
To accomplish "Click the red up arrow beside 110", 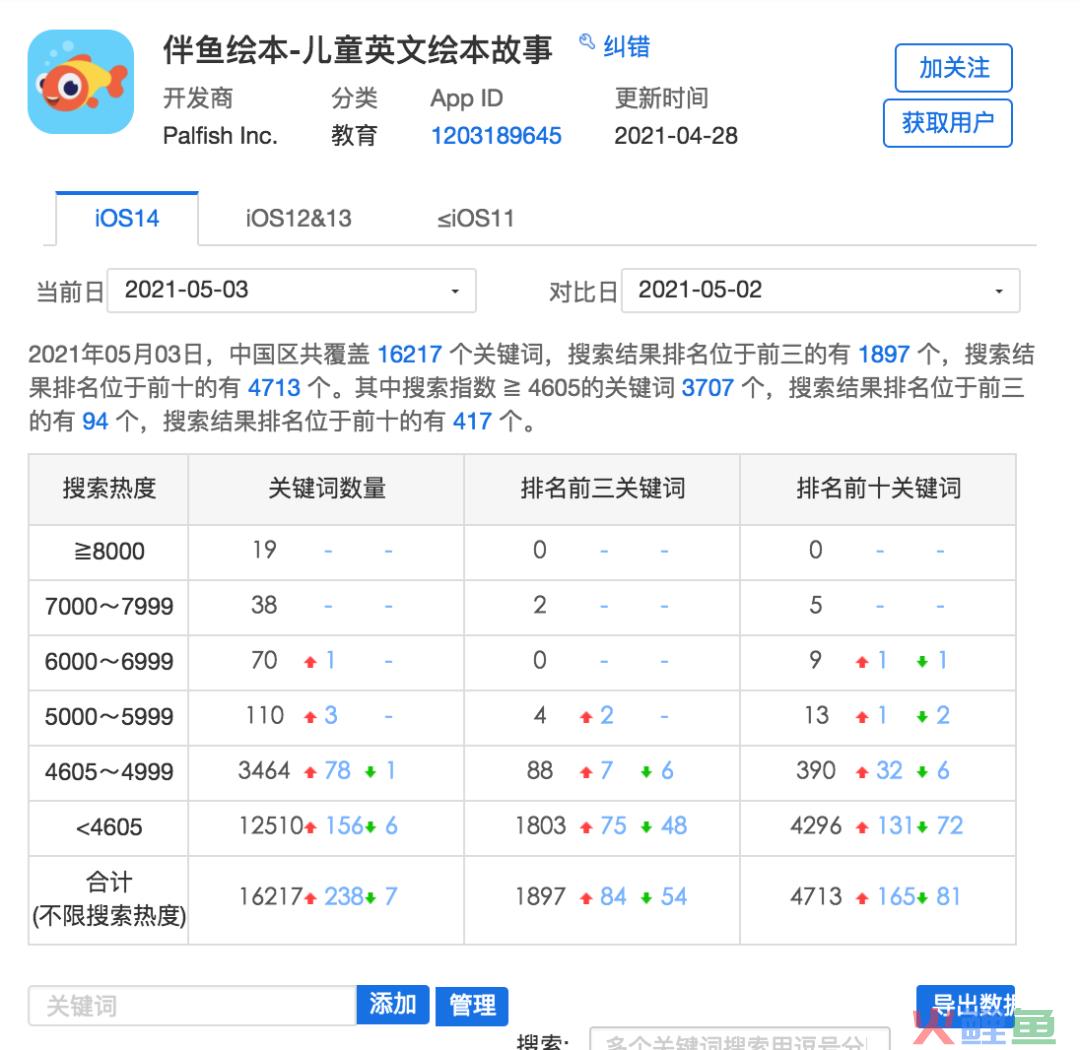I will pyautogui.click(x=310, y=717).
